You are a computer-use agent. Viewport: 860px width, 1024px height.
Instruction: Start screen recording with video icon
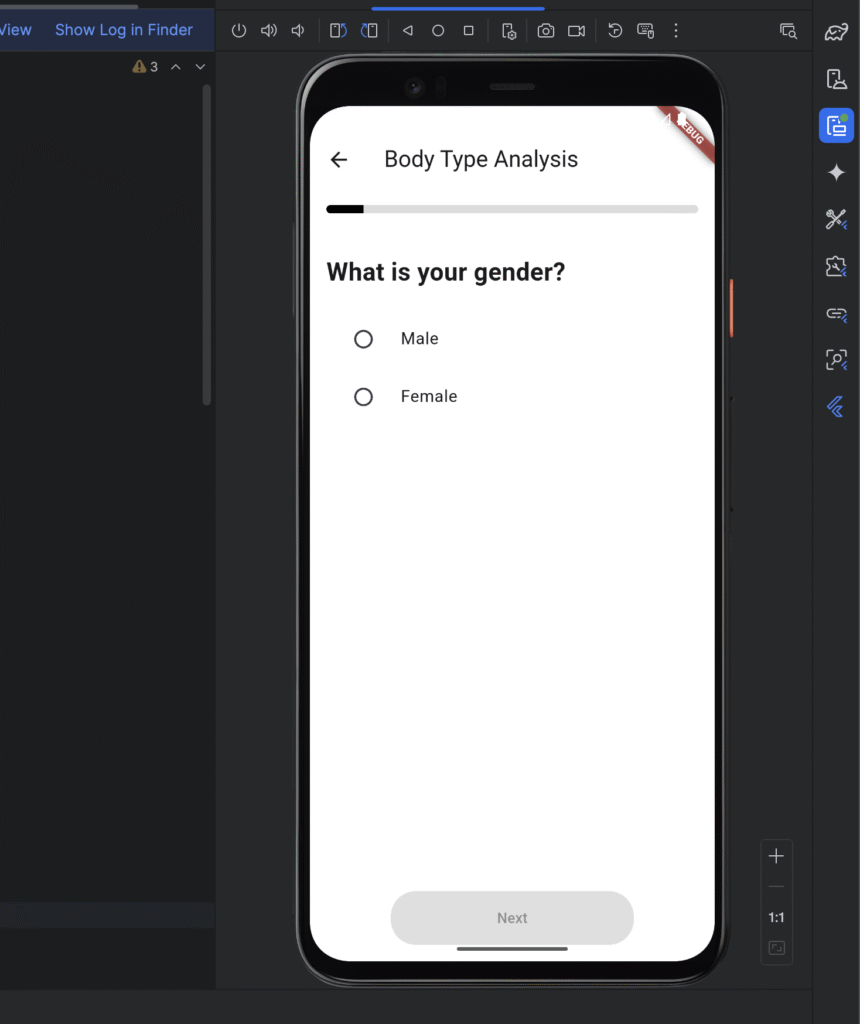tap(577, 31)
